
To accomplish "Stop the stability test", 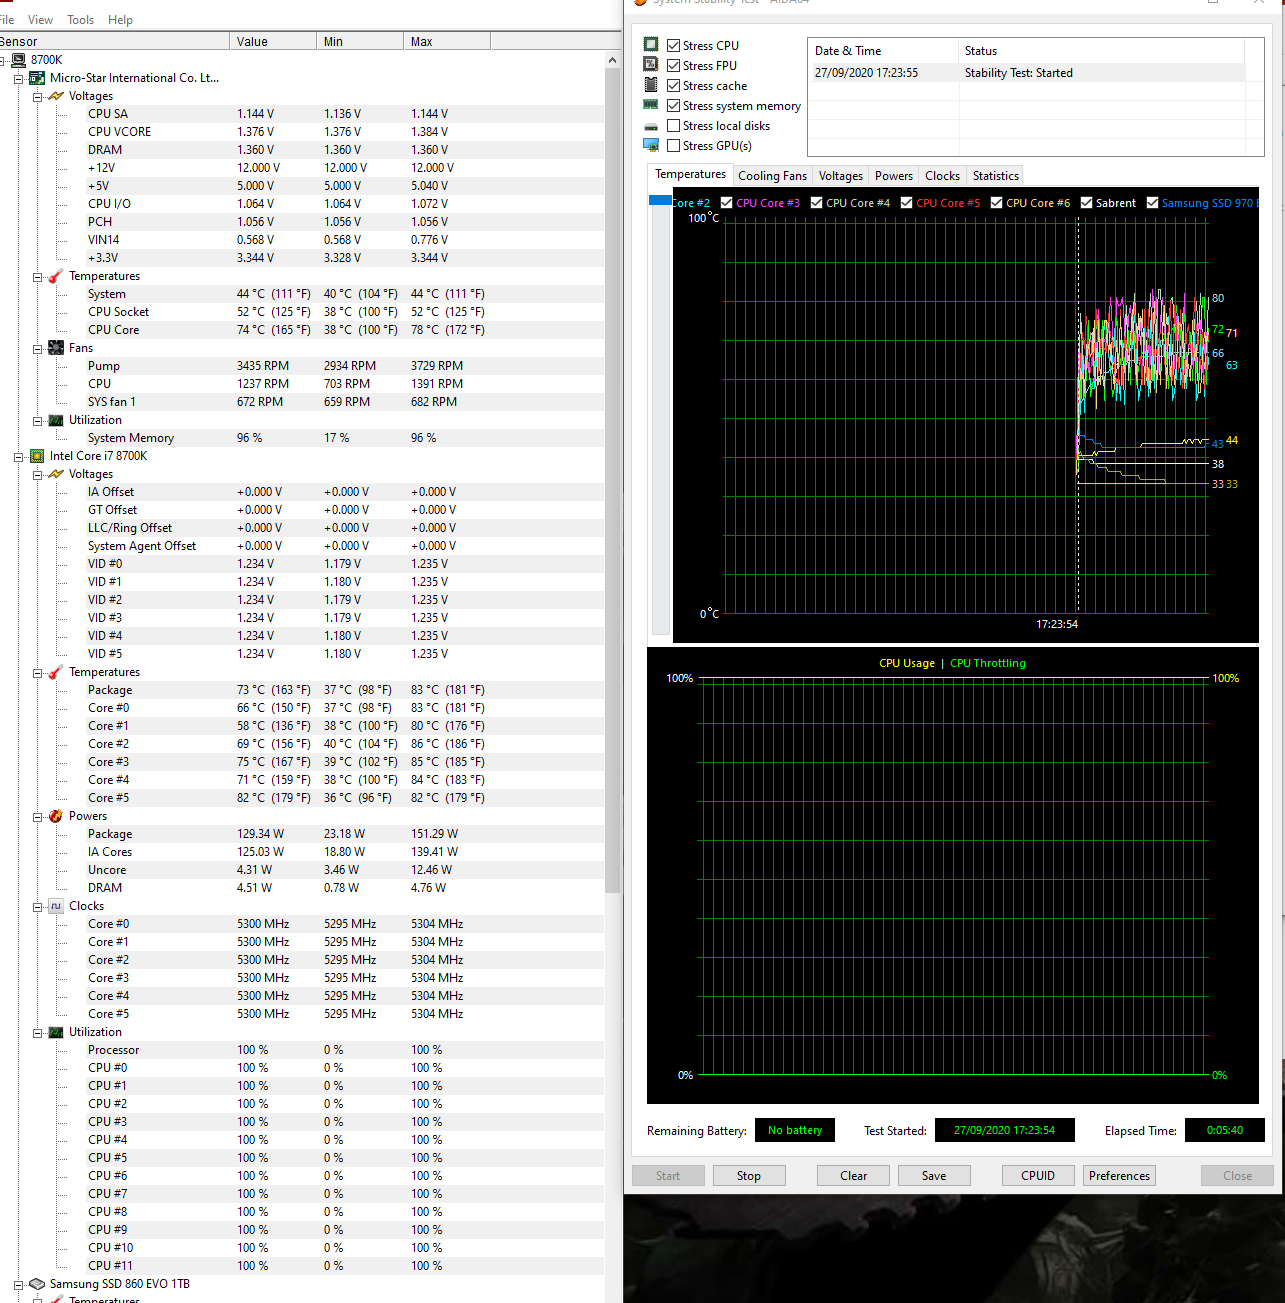I will [x=749, y=1176].
